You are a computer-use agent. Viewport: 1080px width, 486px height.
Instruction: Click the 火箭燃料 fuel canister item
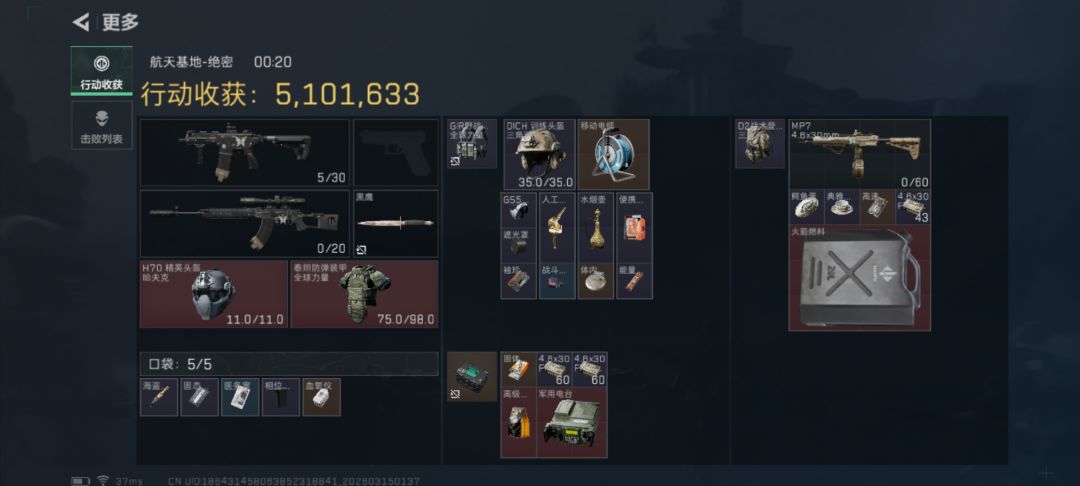pyautogui.click(x=859, y=277)
